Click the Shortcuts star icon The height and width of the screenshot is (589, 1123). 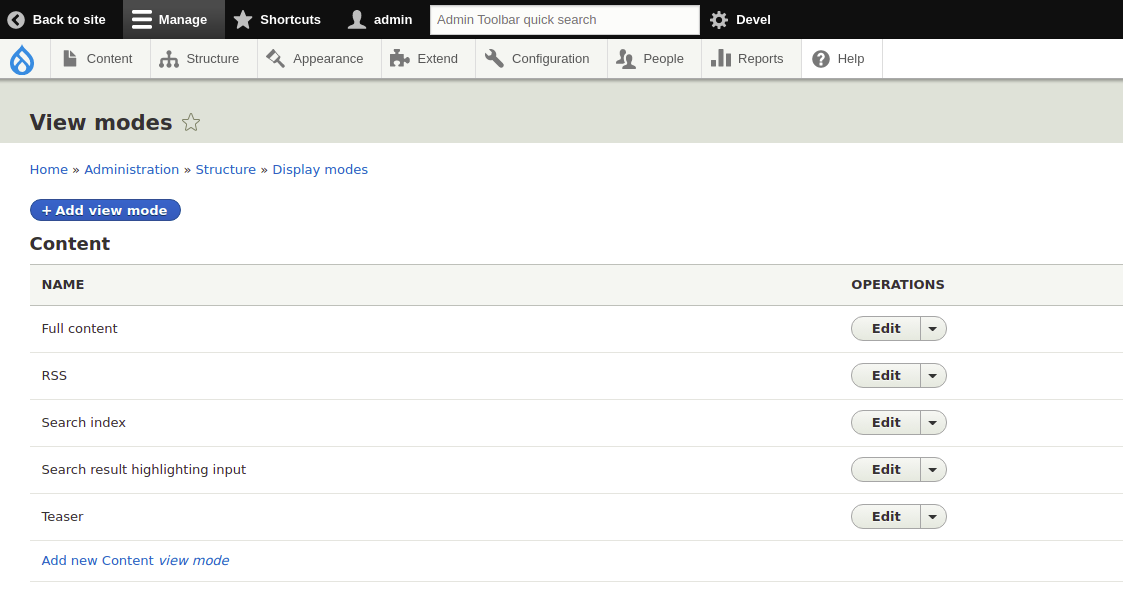coord(243,20)
